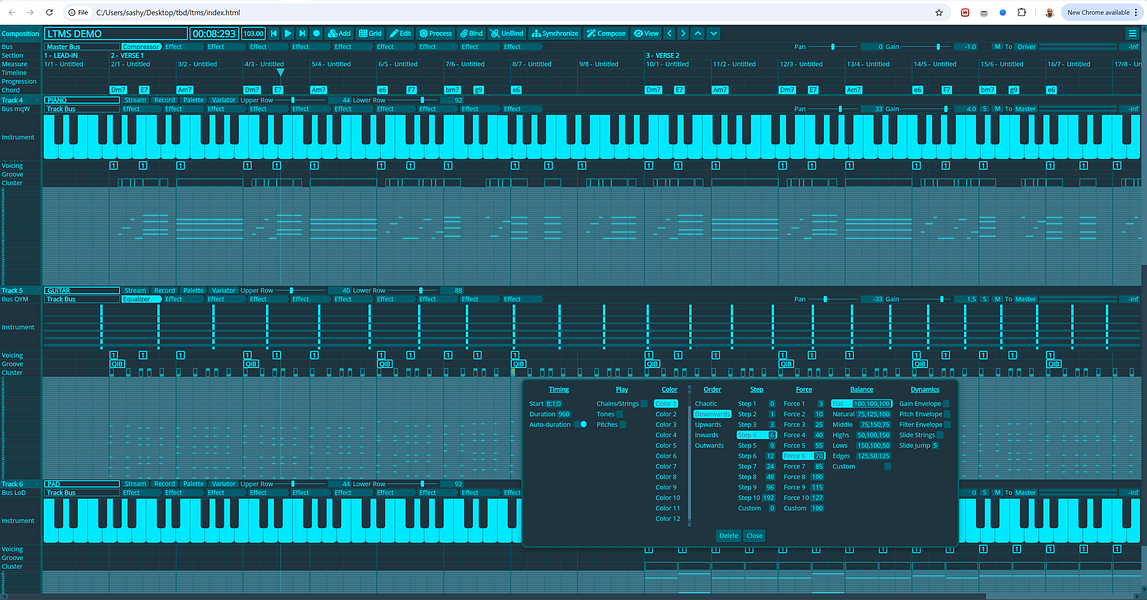The image size is (1147, 600).
Task: Open the View eye menu
Action: (x=646, y=34)
